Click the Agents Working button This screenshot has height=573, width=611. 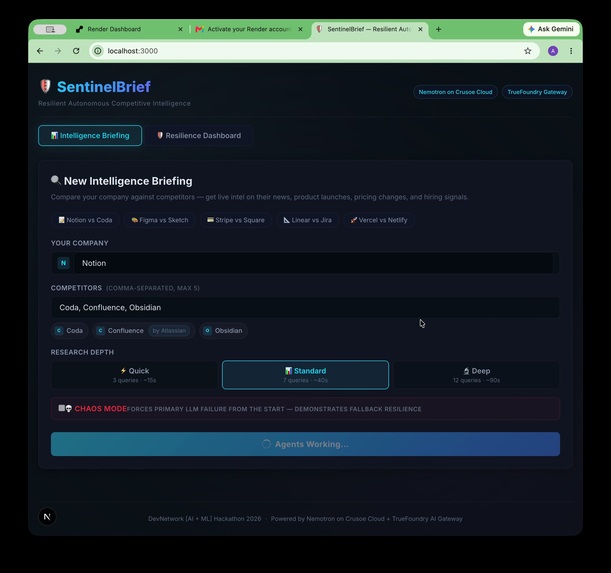pos(306,444)
